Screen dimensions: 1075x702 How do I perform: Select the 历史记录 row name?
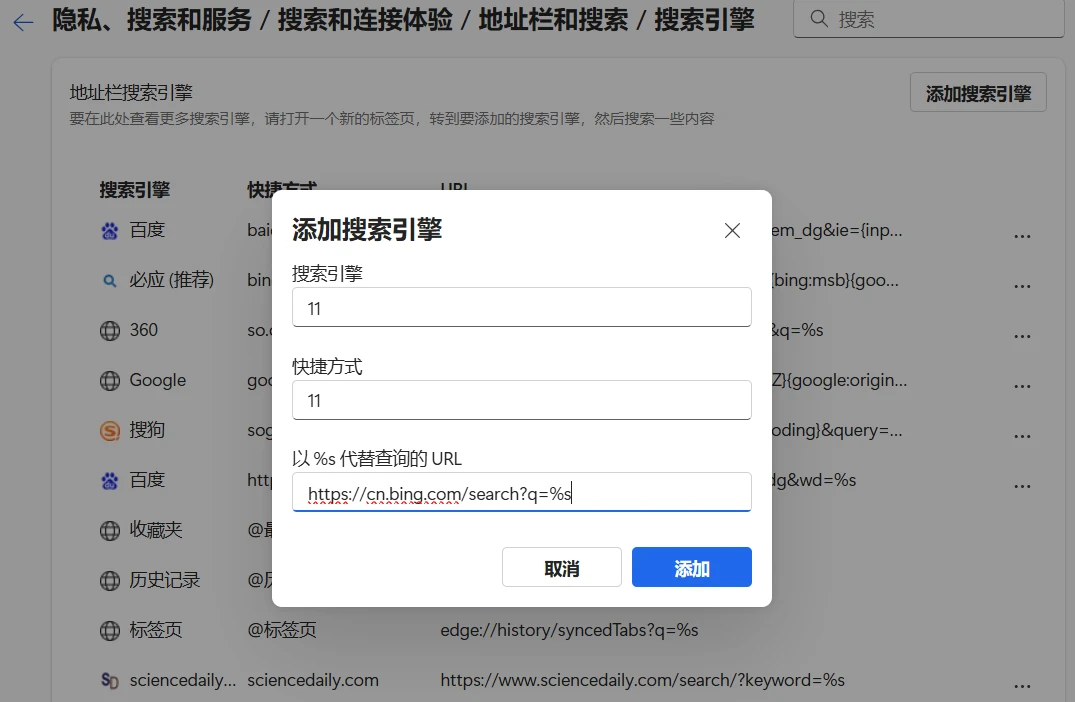[x=165, y=580]
